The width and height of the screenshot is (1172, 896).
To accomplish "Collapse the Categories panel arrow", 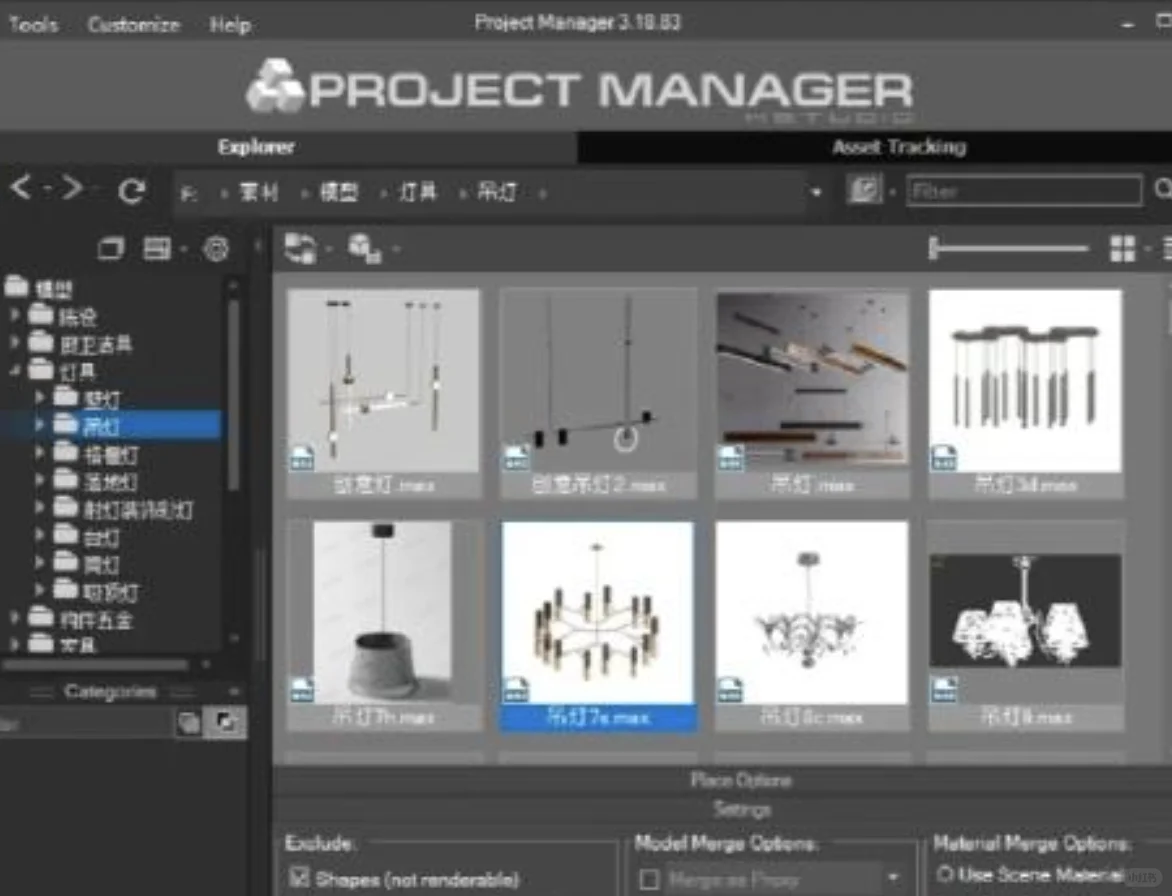I will 233,692.
